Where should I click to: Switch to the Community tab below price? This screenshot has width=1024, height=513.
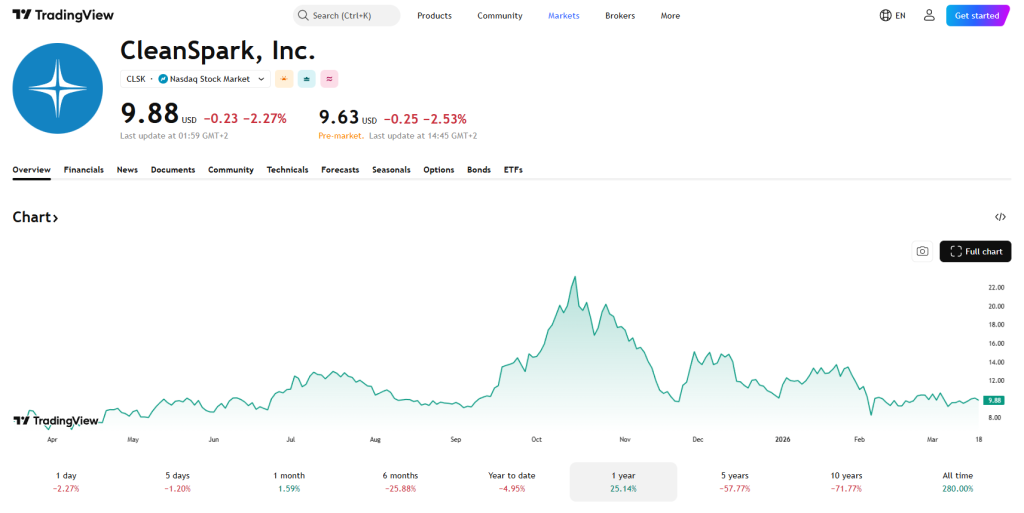(x=231, y=170)
